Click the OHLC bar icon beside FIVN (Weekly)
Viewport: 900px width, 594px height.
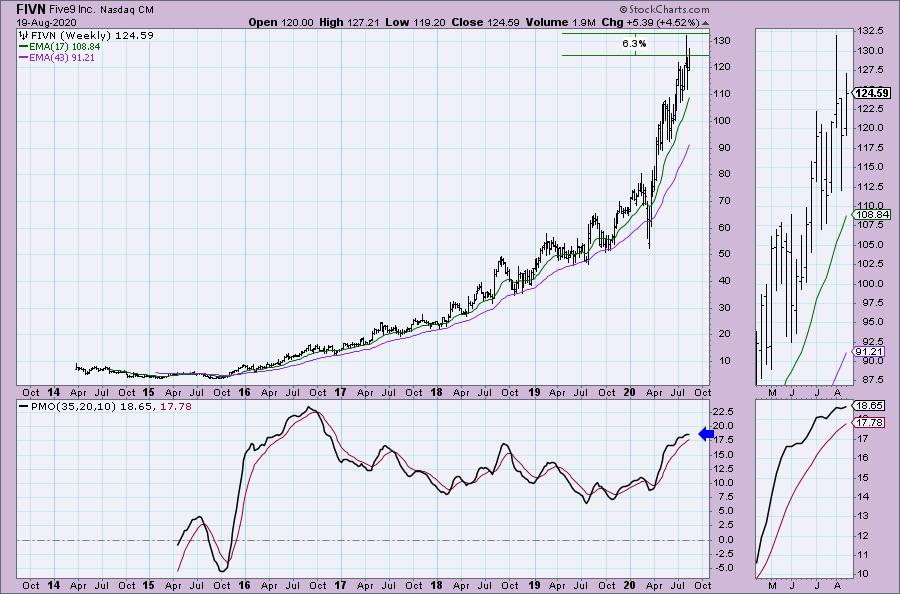pos(24,36)
